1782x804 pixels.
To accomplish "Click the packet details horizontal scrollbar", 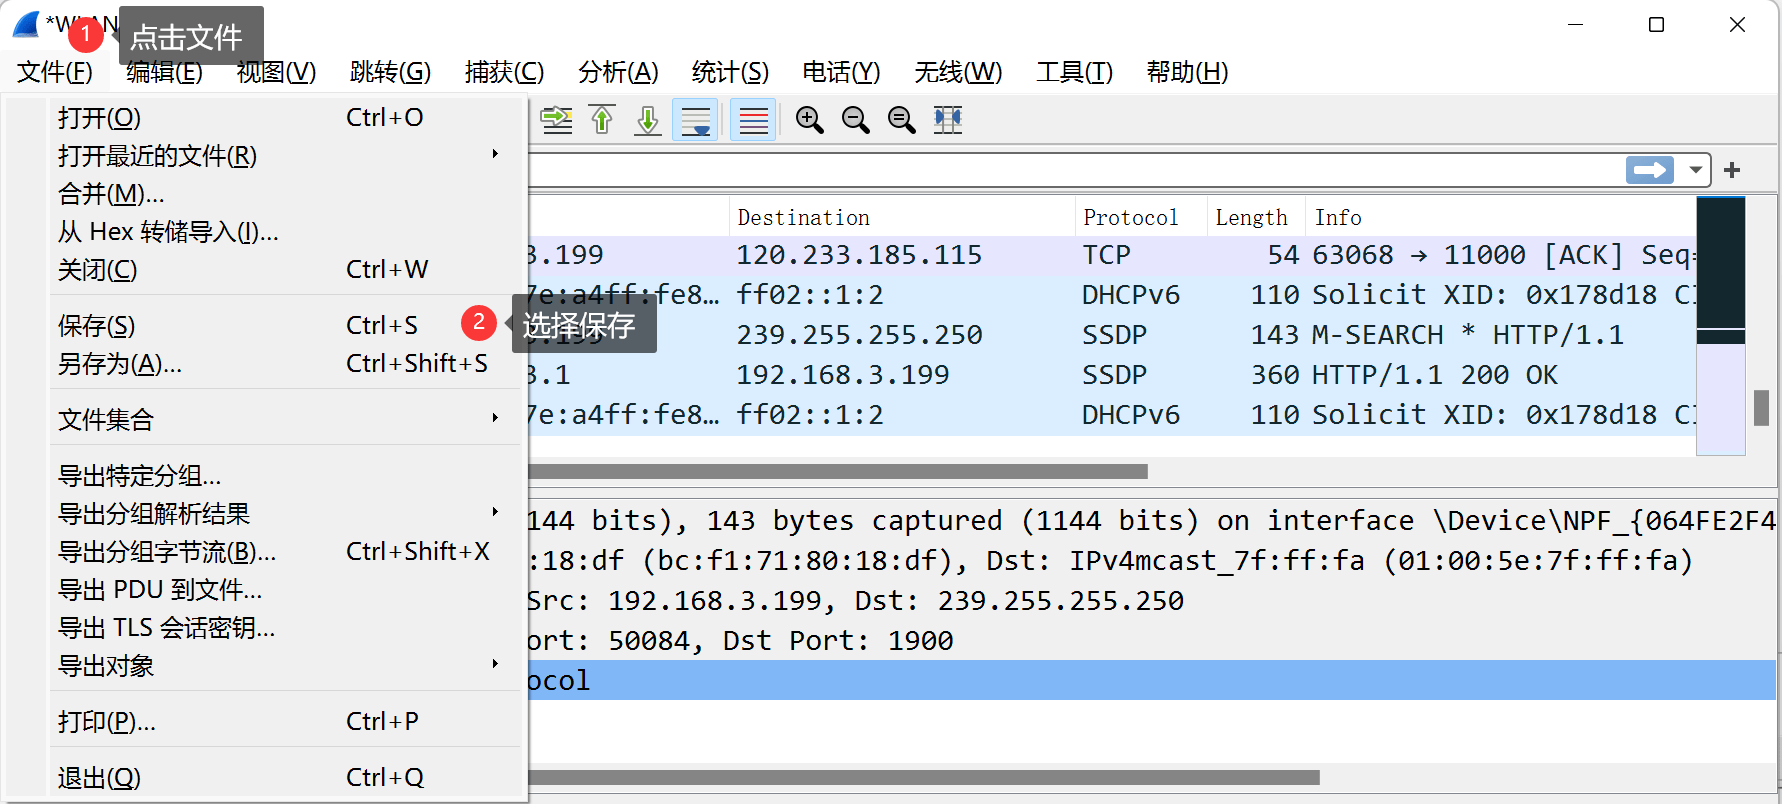I will click(x=924, y=777).
